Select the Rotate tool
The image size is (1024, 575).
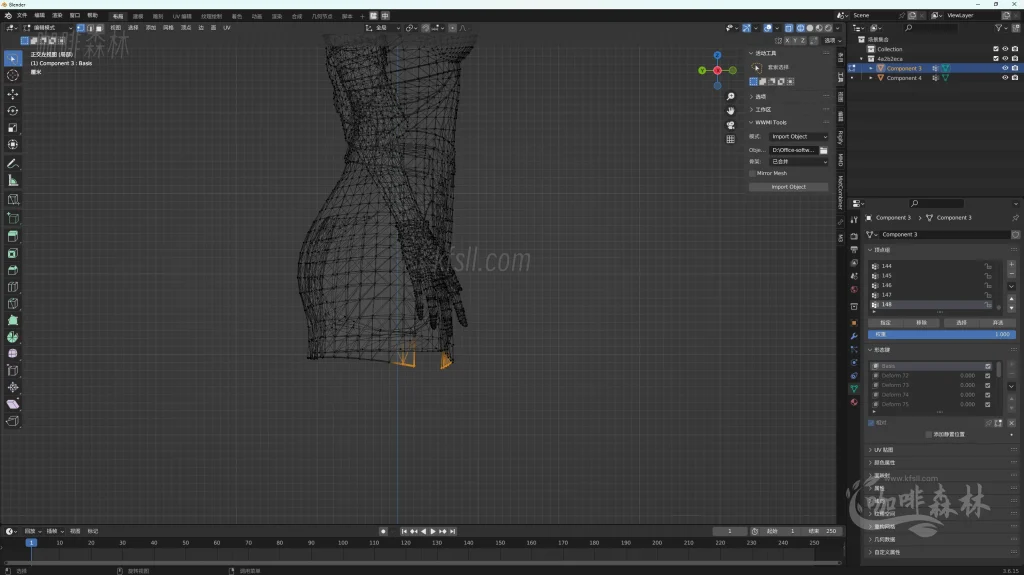12,111
